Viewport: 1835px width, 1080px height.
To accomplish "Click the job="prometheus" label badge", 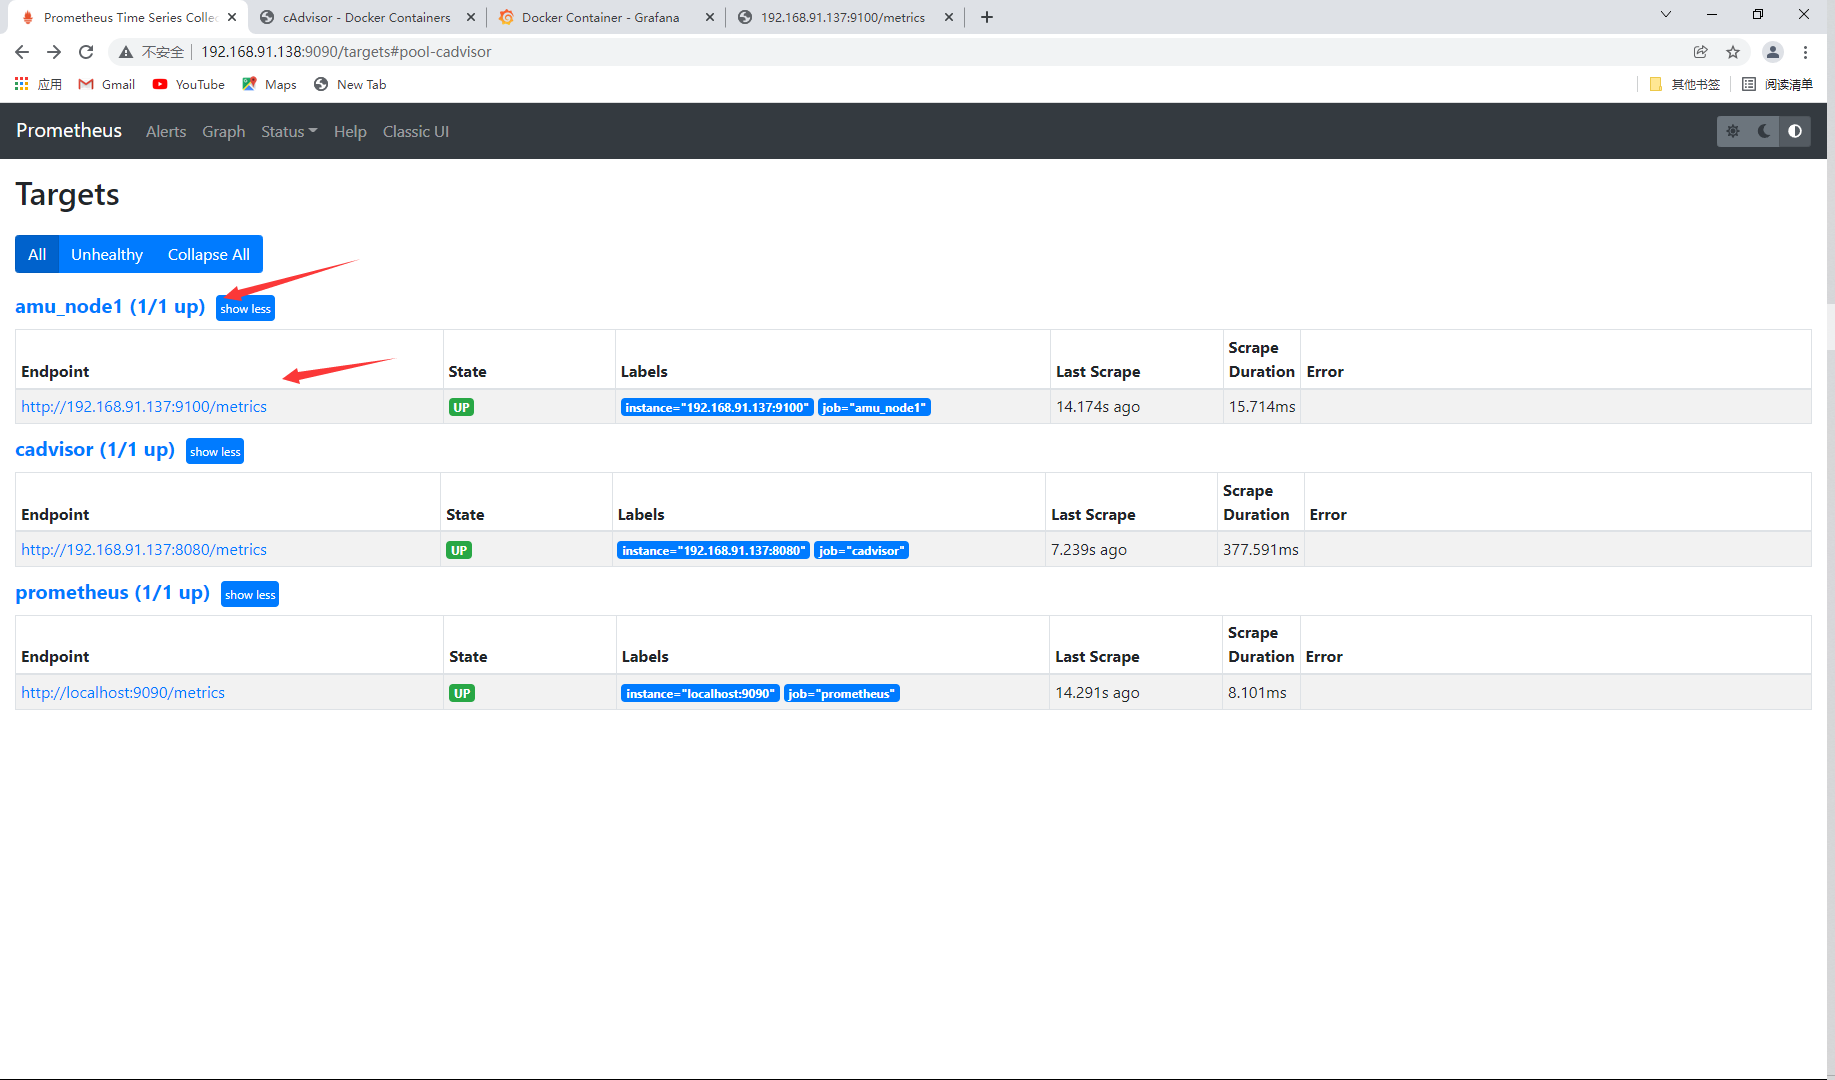I will (842, 693).
